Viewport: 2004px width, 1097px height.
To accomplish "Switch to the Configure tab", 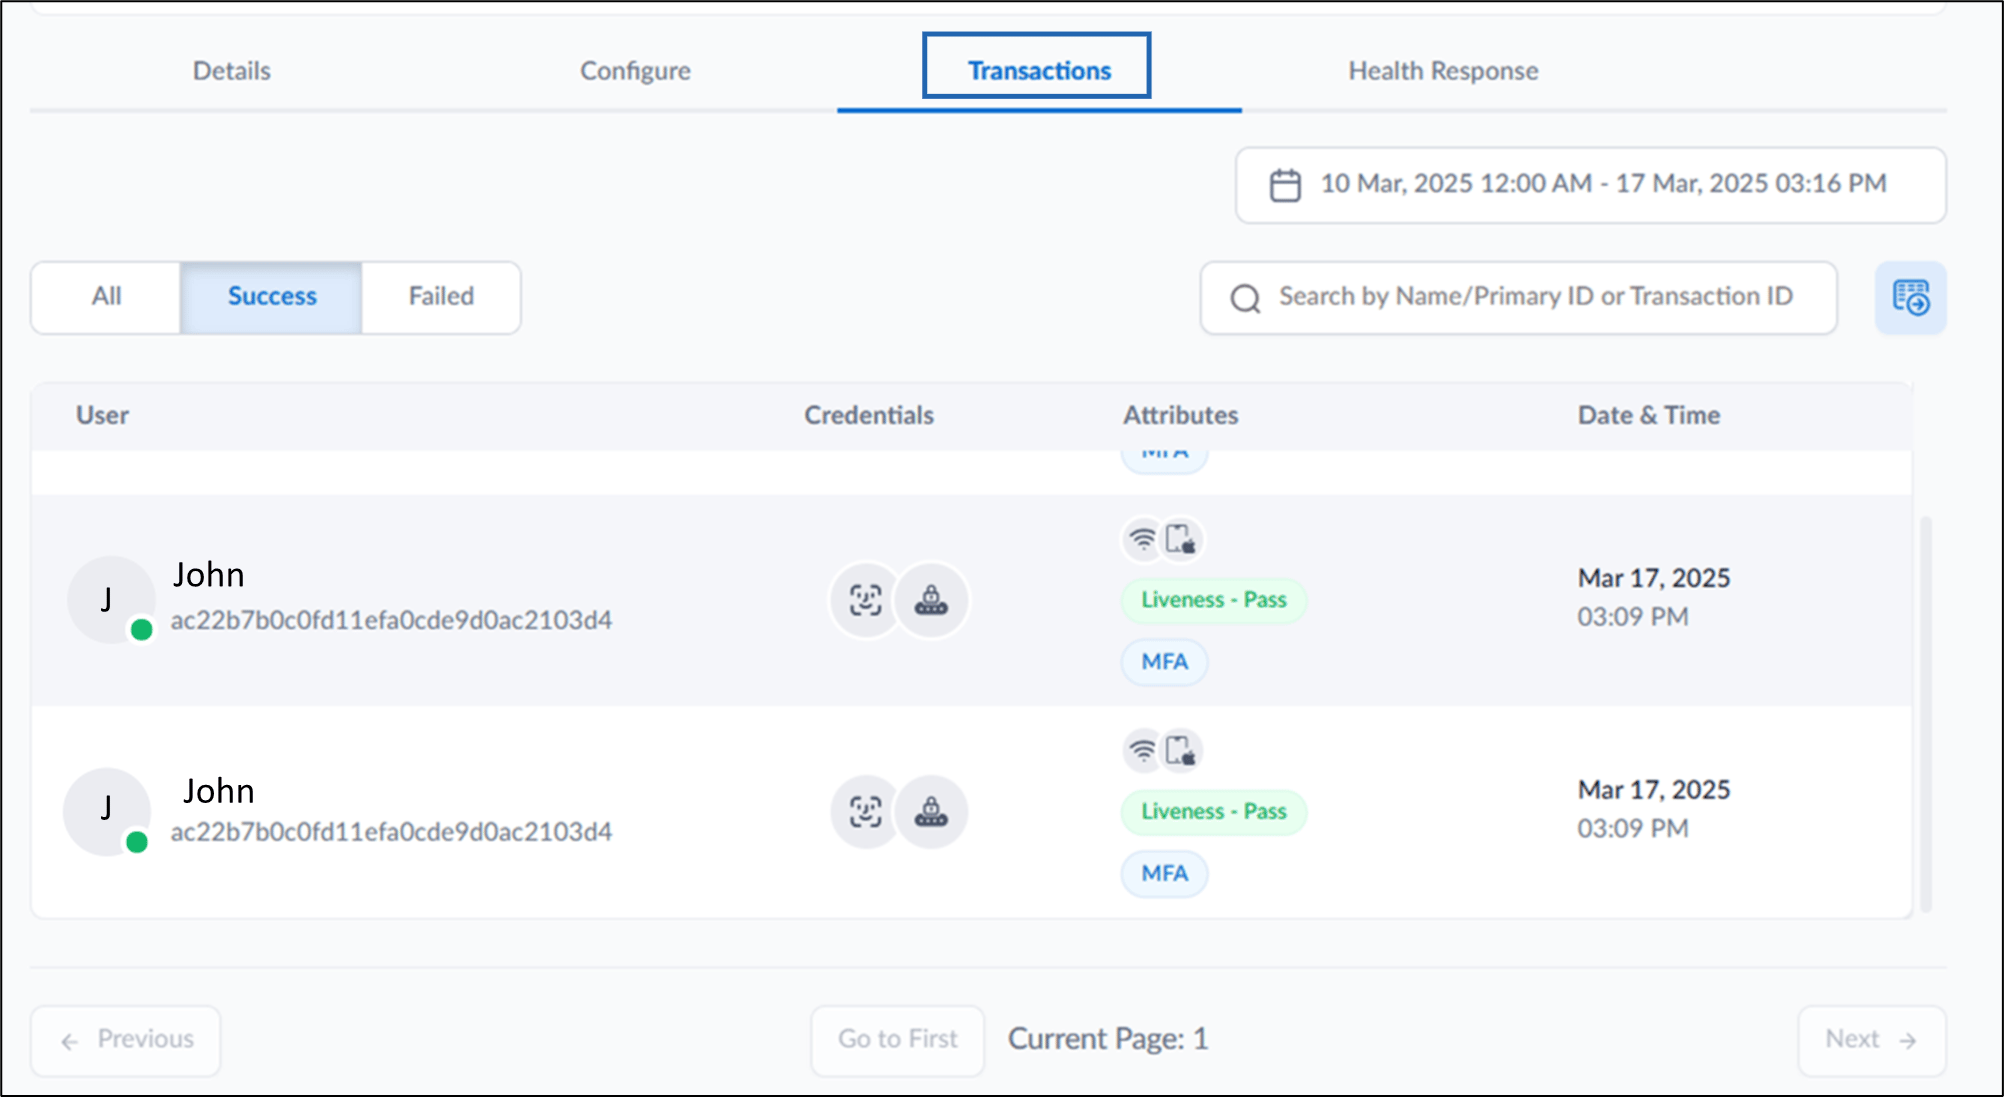I will tap(635, 71).
